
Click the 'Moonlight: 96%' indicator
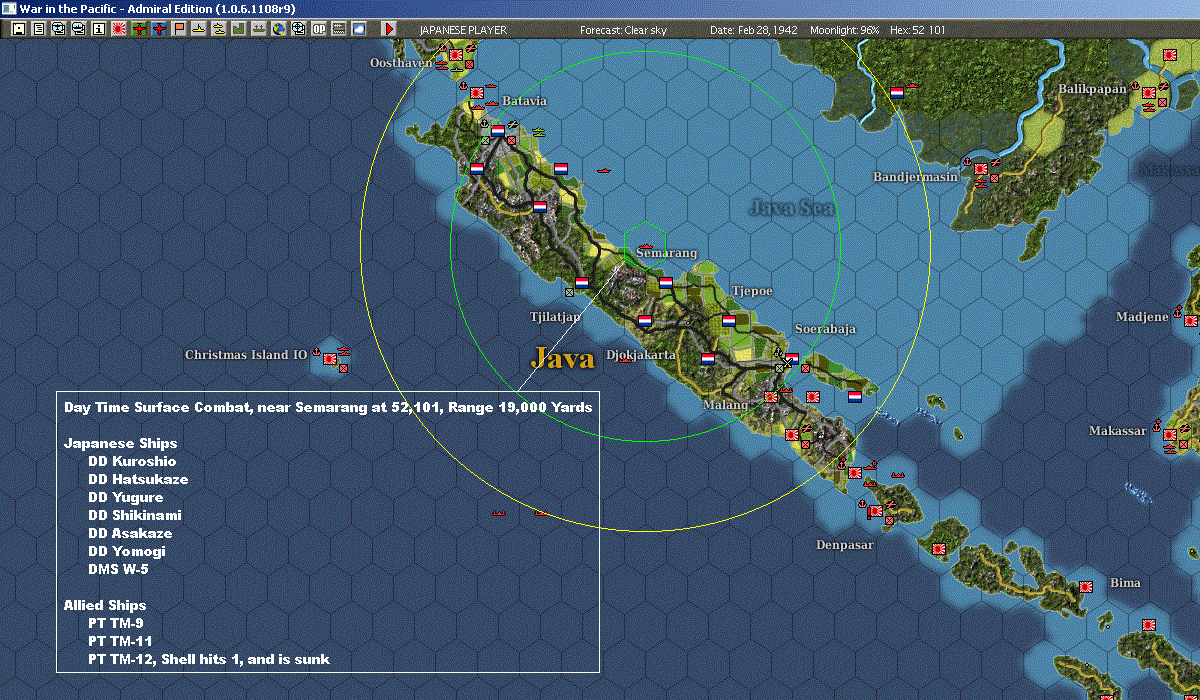pyautogui.click(x=845, y=30)
